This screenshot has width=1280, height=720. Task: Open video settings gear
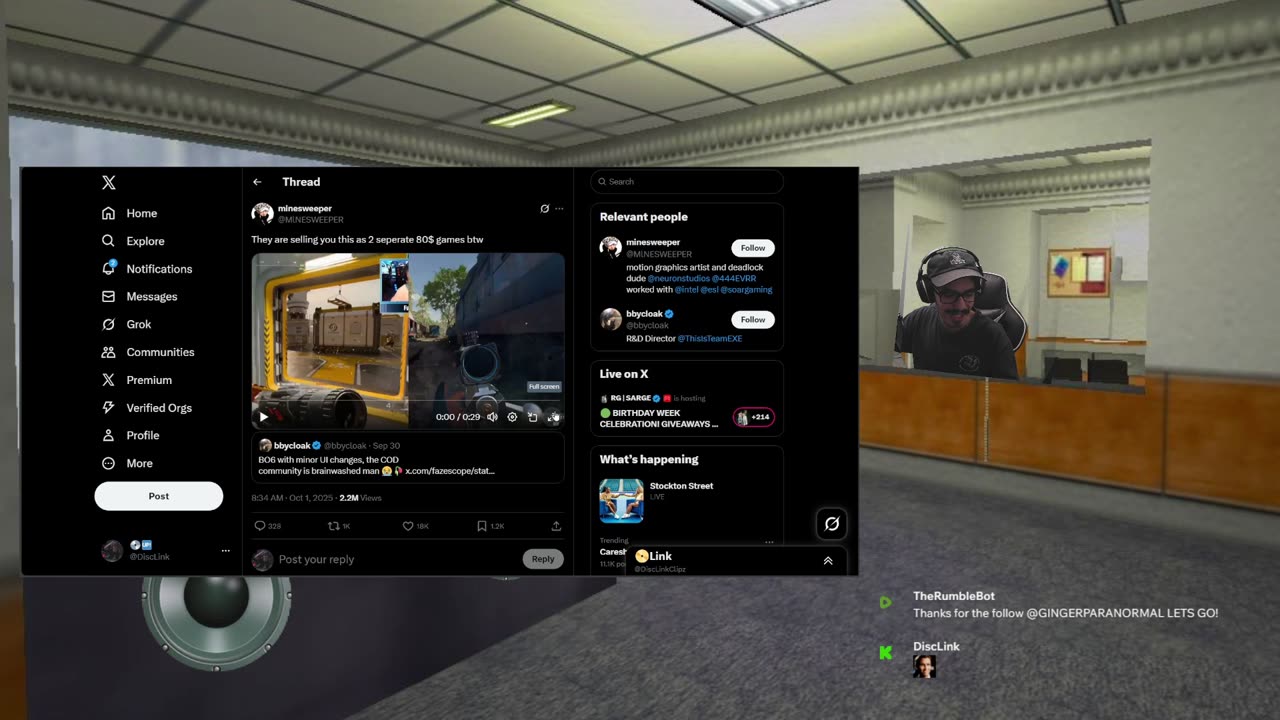[x=512, y=417]
